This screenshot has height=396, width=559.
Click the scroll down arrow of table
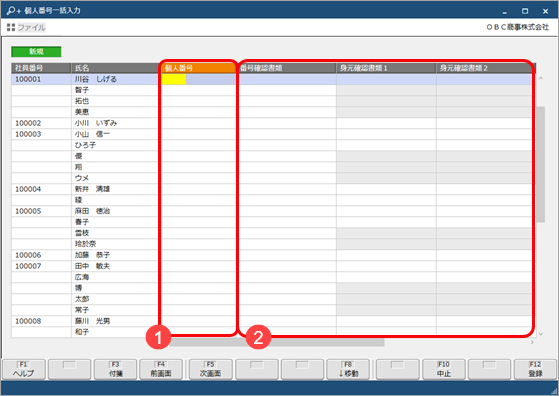pyautogui.click(x=540, y=334)
